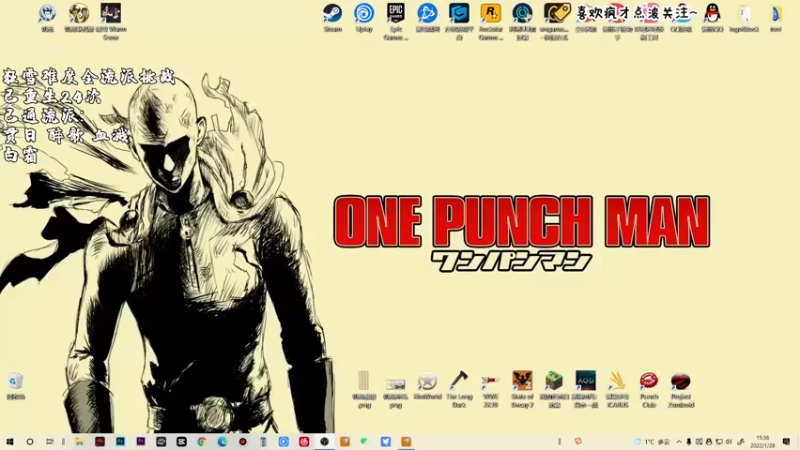
Task: Expand the system tray hidden icons arrow
Action: 679,442
